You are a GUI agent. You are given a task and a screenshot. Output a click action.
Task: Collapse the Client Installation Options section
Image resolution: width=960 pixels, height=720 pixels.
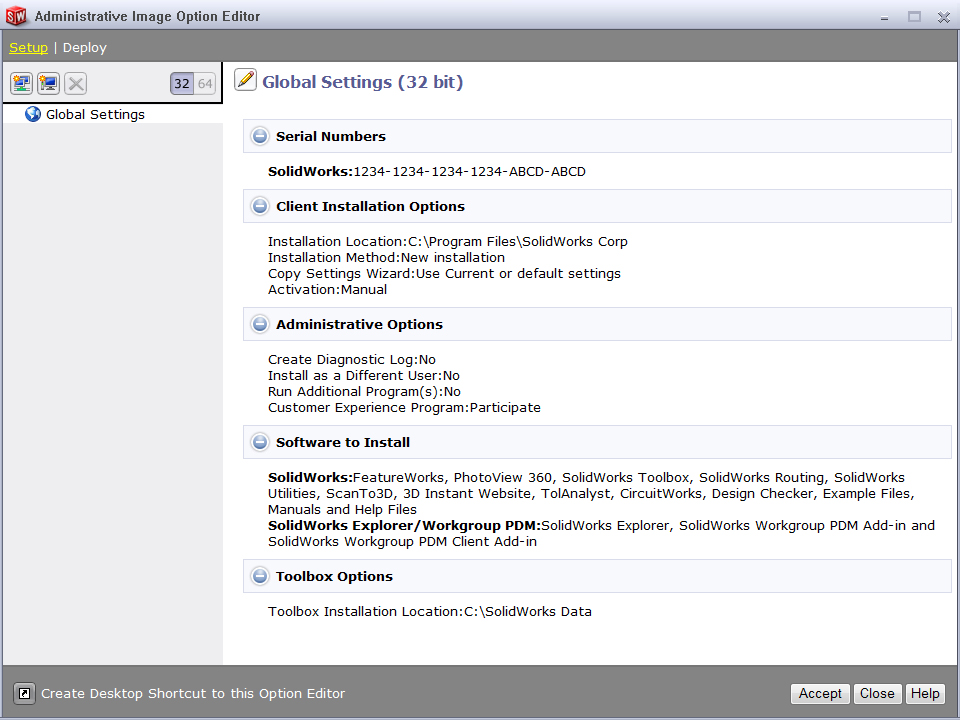[260, 206]
